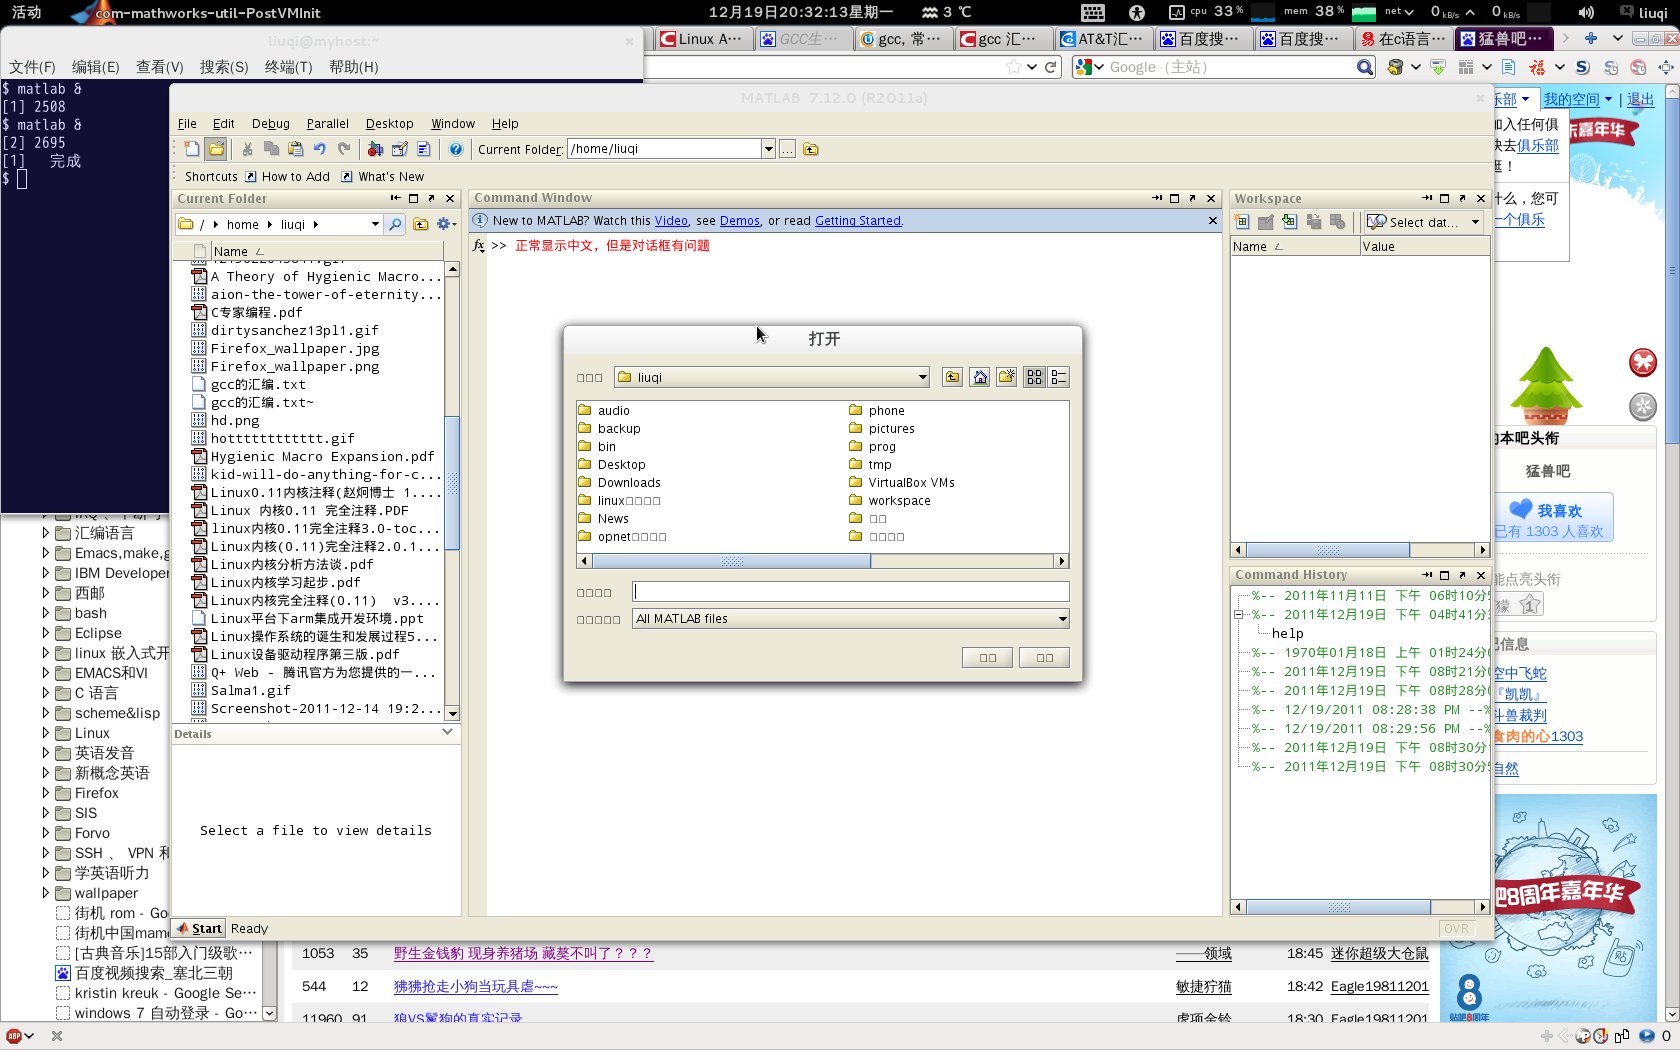Switch to details view in Open dialog
The height and width of the screenshot is (1050, 1680).
click(1059, 377)
